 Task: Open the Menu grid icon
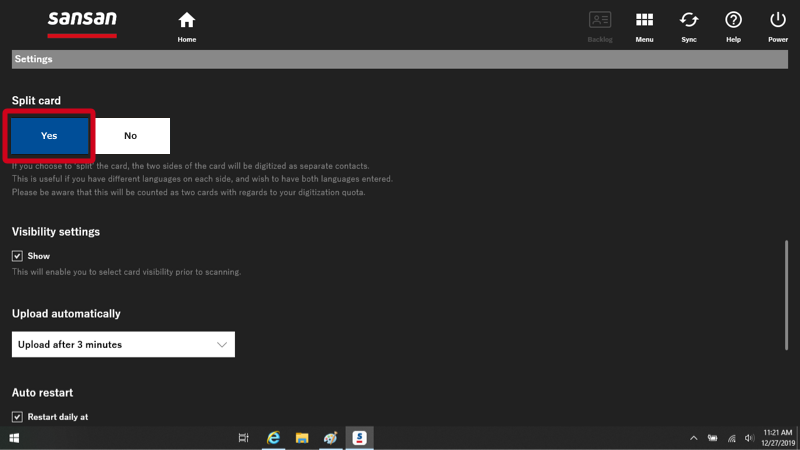click(644, 25)
